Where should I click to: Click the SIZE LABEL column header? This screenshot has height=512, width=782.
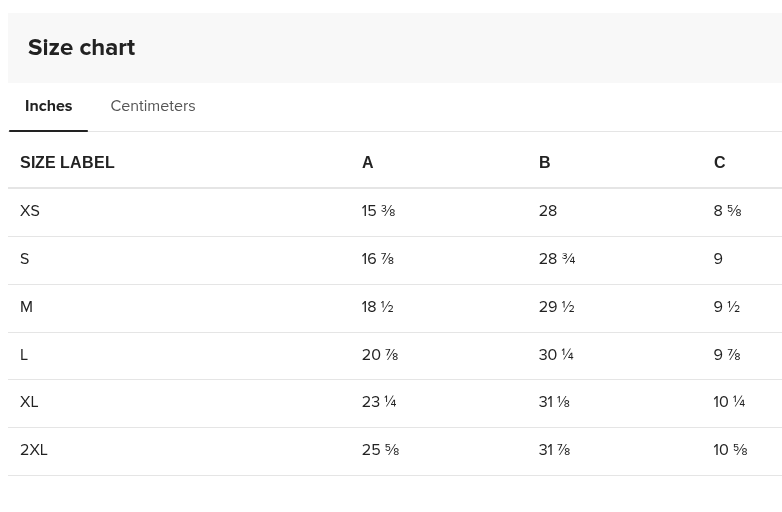pos(67,162)
